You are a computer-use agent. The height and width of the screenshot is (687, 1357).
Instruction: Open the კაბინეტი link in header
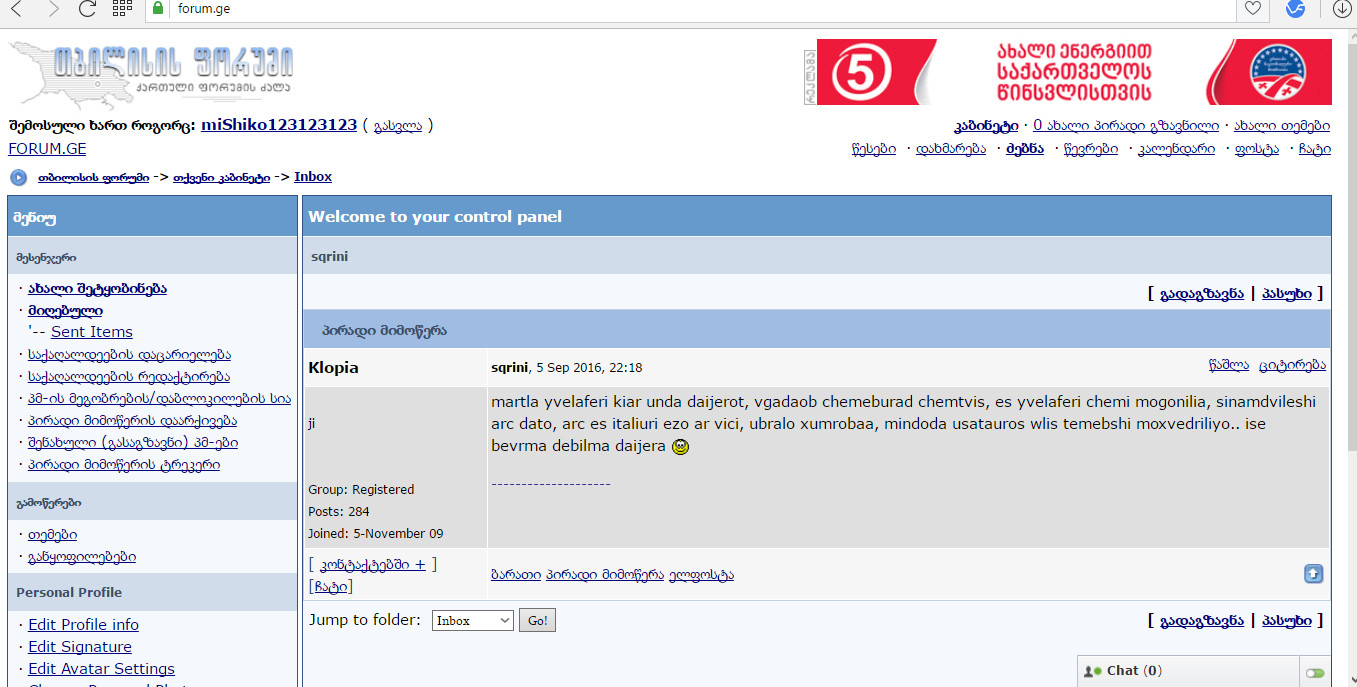pyautogui.click(x=986, y=126)
